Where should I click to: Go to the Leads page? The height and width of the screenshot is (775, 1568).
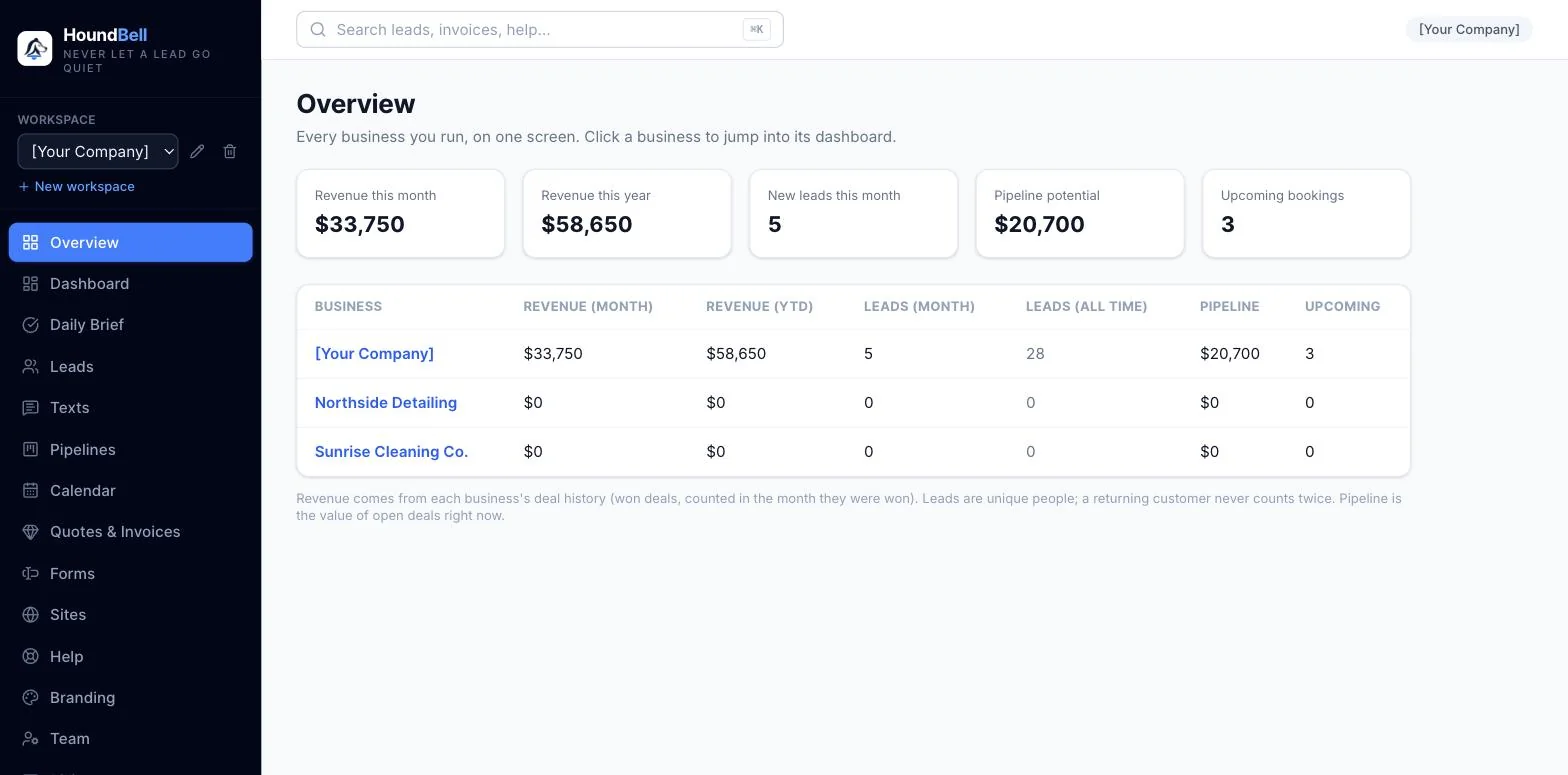130,366
